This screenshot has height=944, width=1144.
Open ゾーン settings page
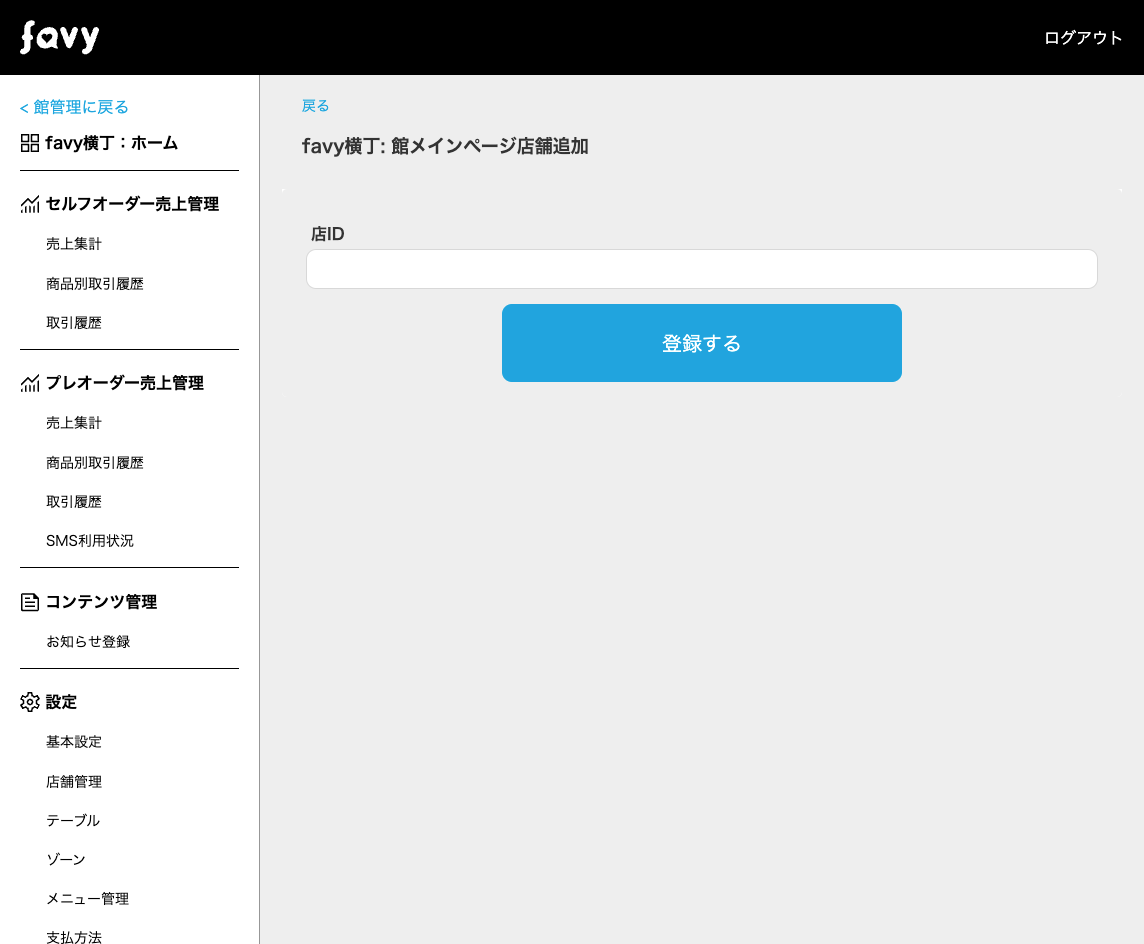66,859
